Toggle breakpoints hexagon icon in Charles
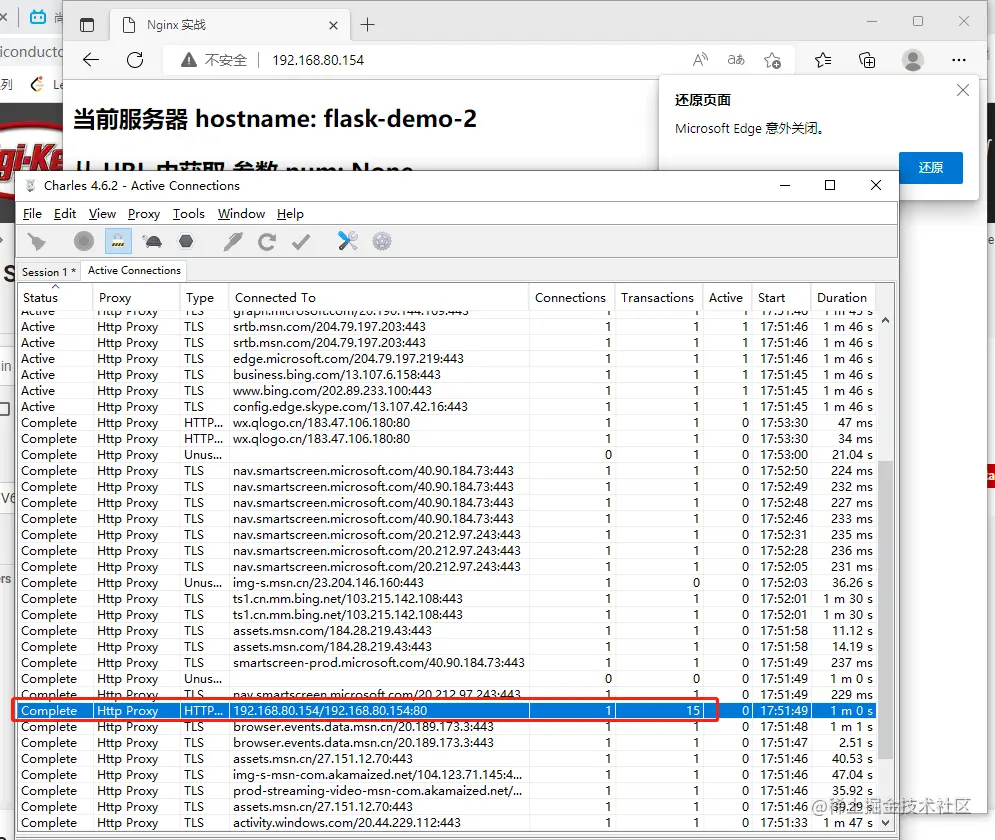 pyautogui.click(x=186, y=242)
